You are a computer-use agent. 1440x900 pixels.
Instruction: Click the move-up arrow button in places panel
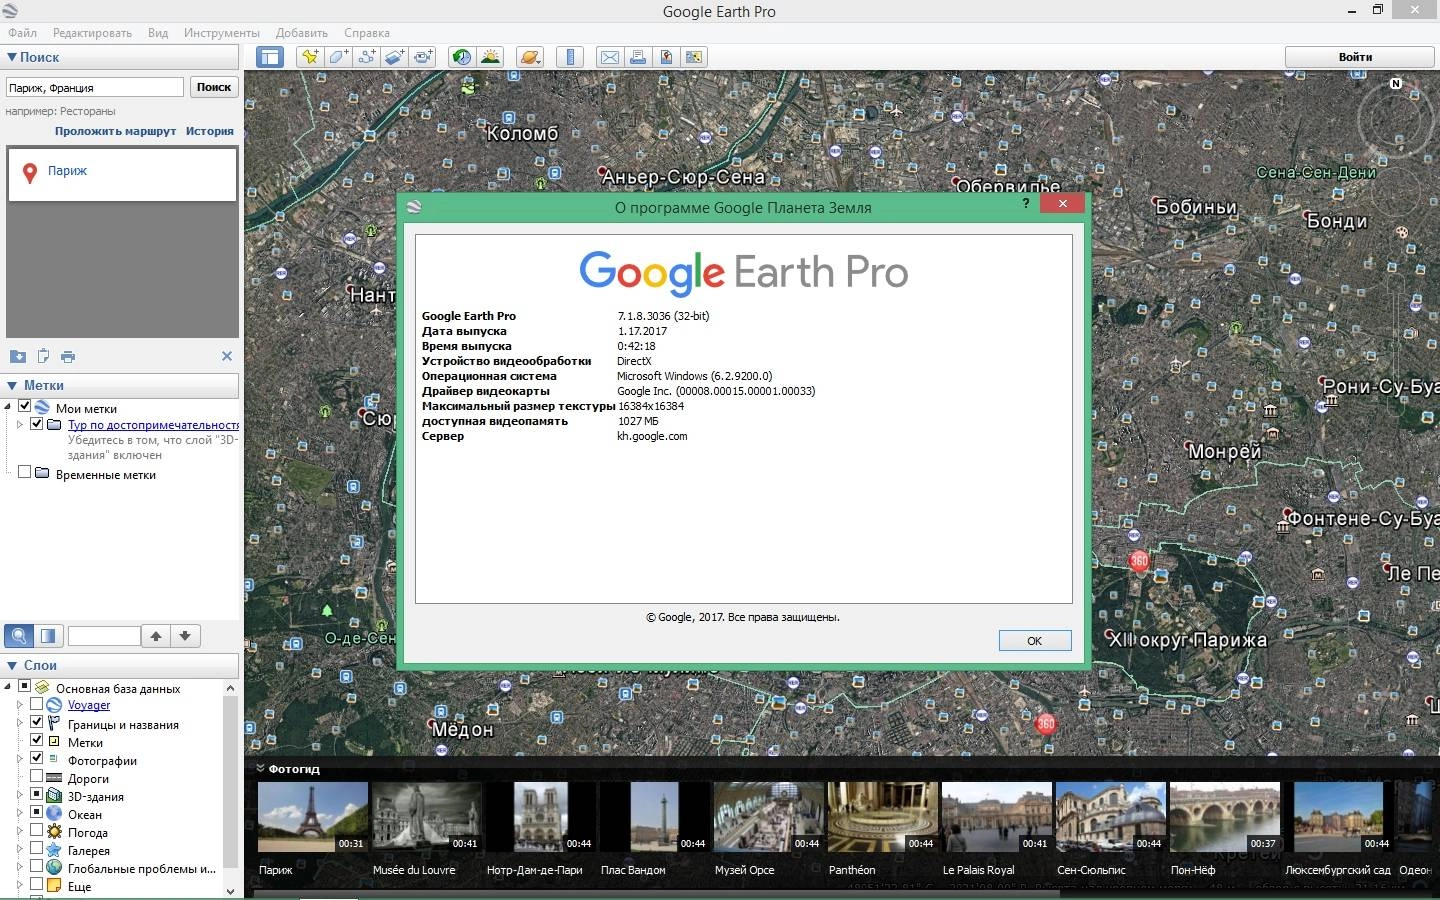[156, 636]
